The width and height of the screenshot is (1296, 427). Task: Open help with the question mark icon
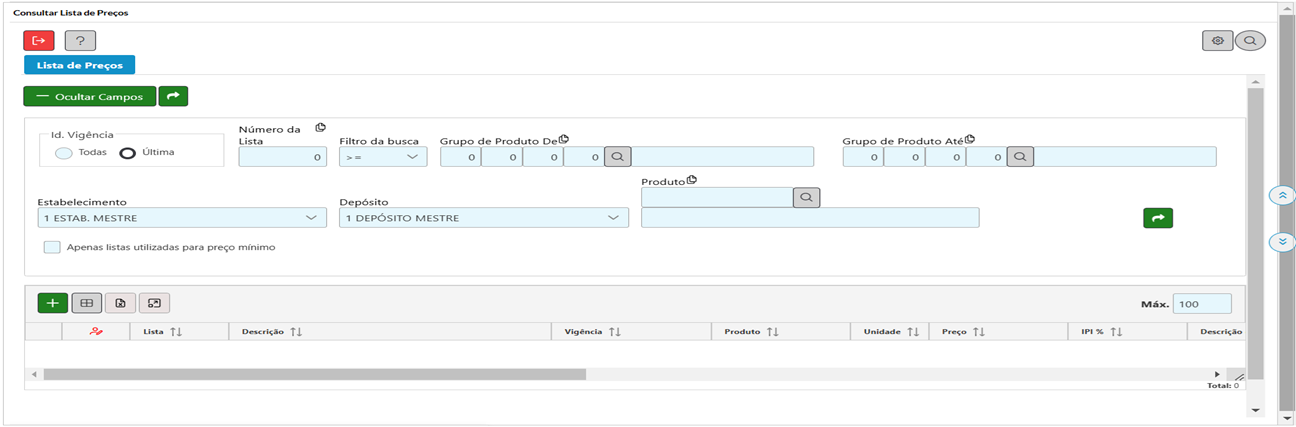tap(80, 40)
